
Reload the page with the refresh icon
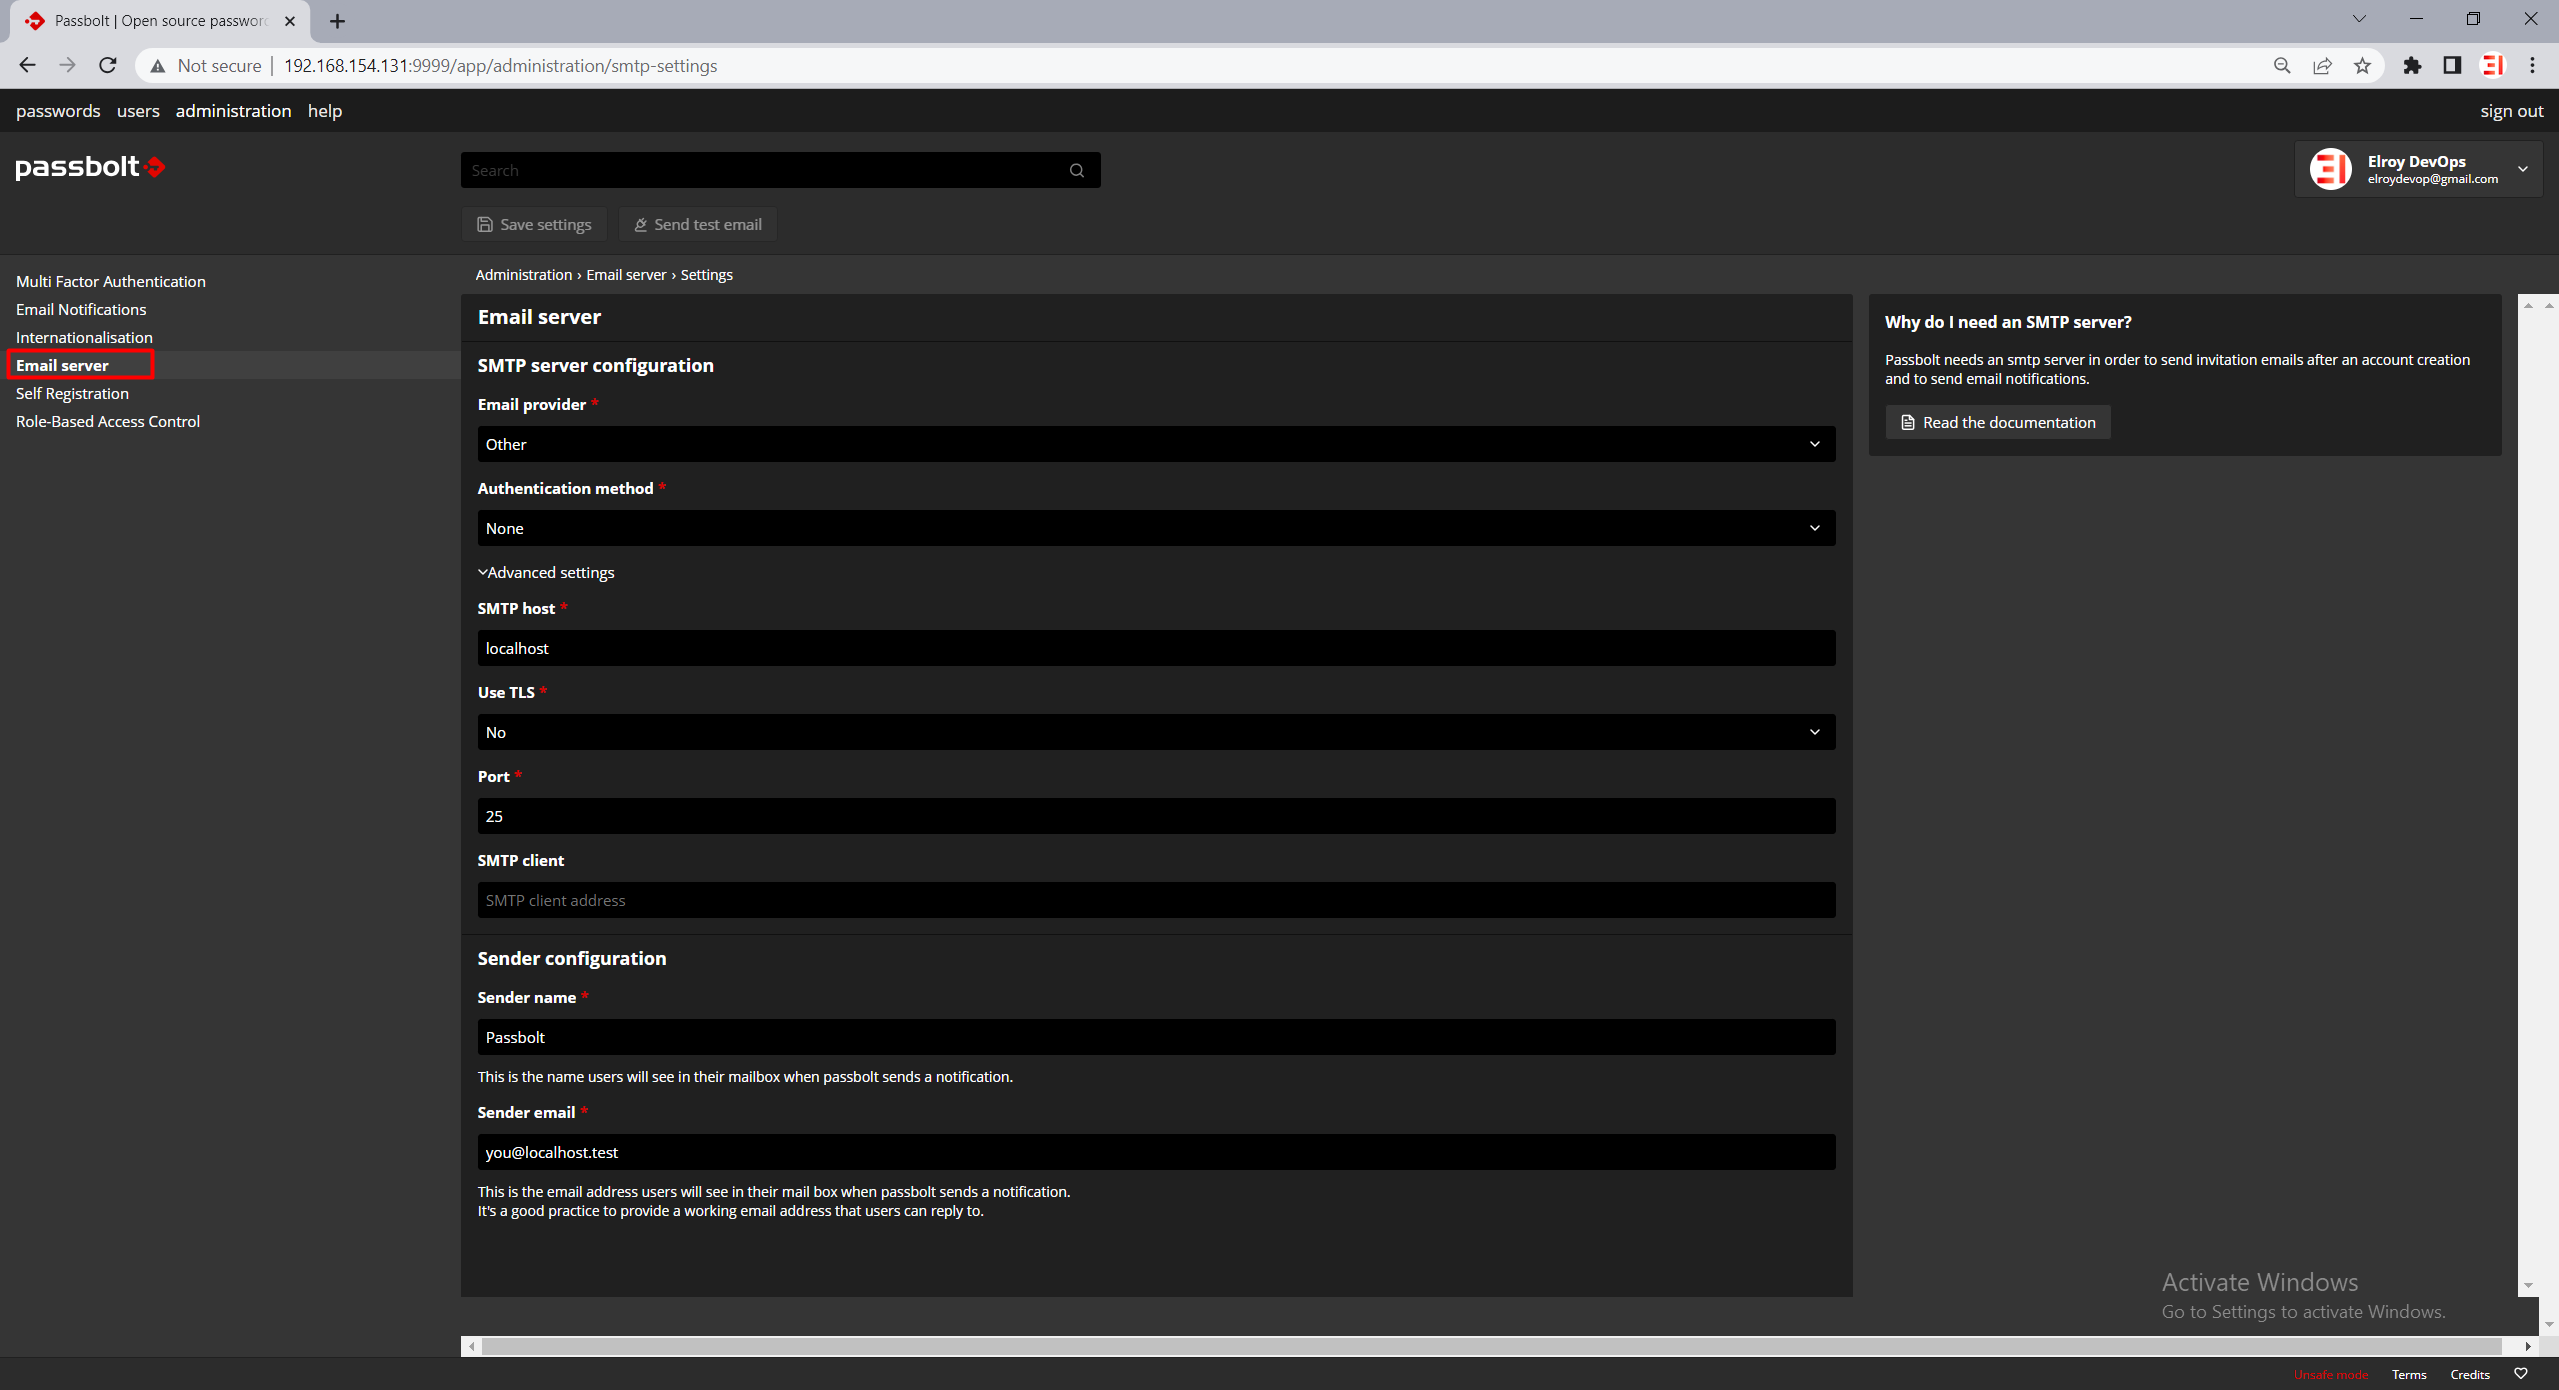point(108,66)
